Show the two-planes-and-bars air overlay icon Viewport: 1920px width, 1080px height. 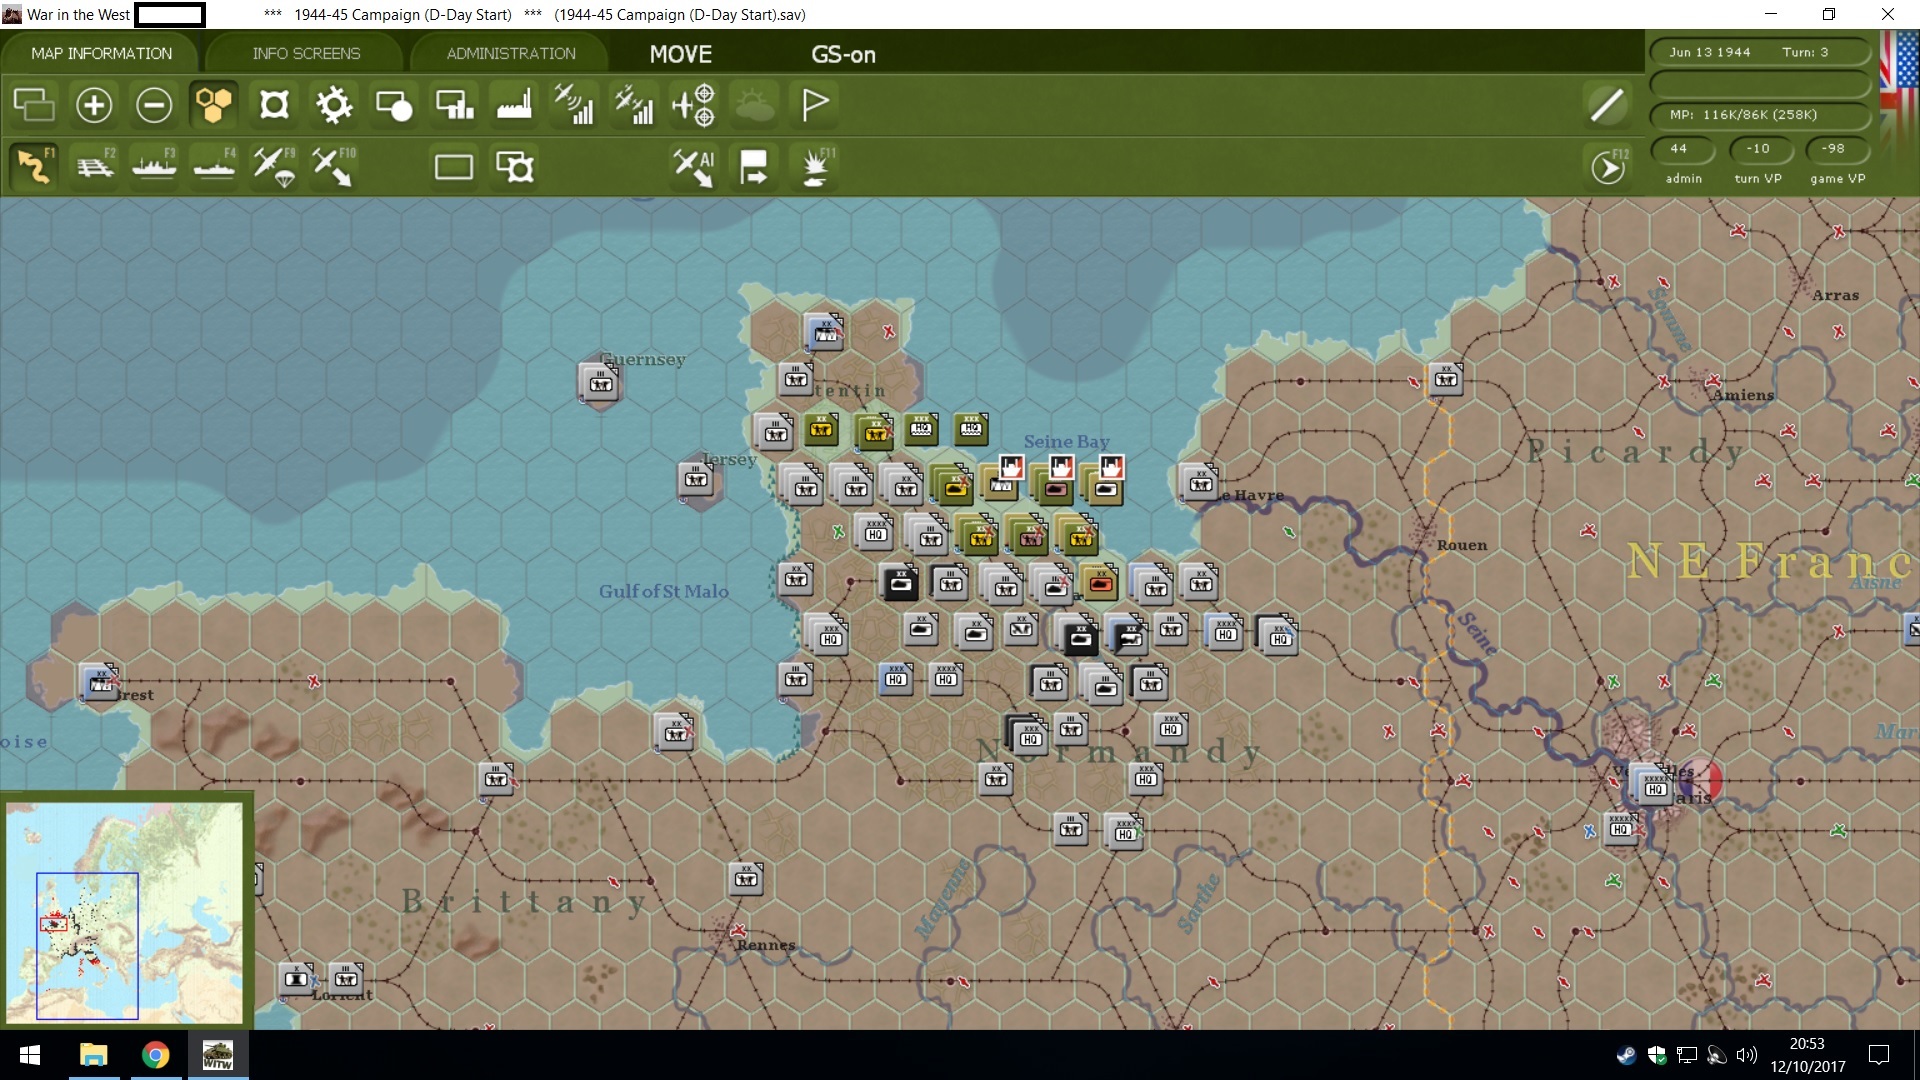(634, 104)
